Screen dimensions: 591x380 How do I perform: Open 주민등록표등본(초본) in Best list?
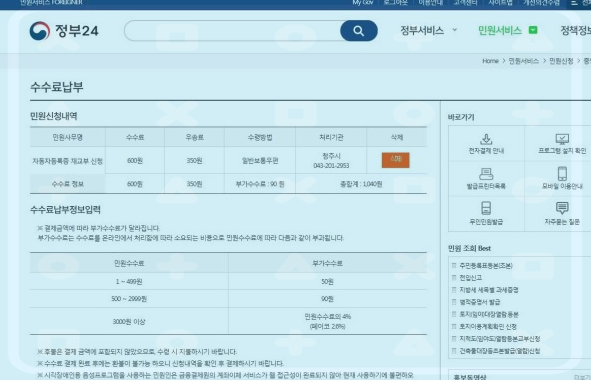click(x=486, y=265)
